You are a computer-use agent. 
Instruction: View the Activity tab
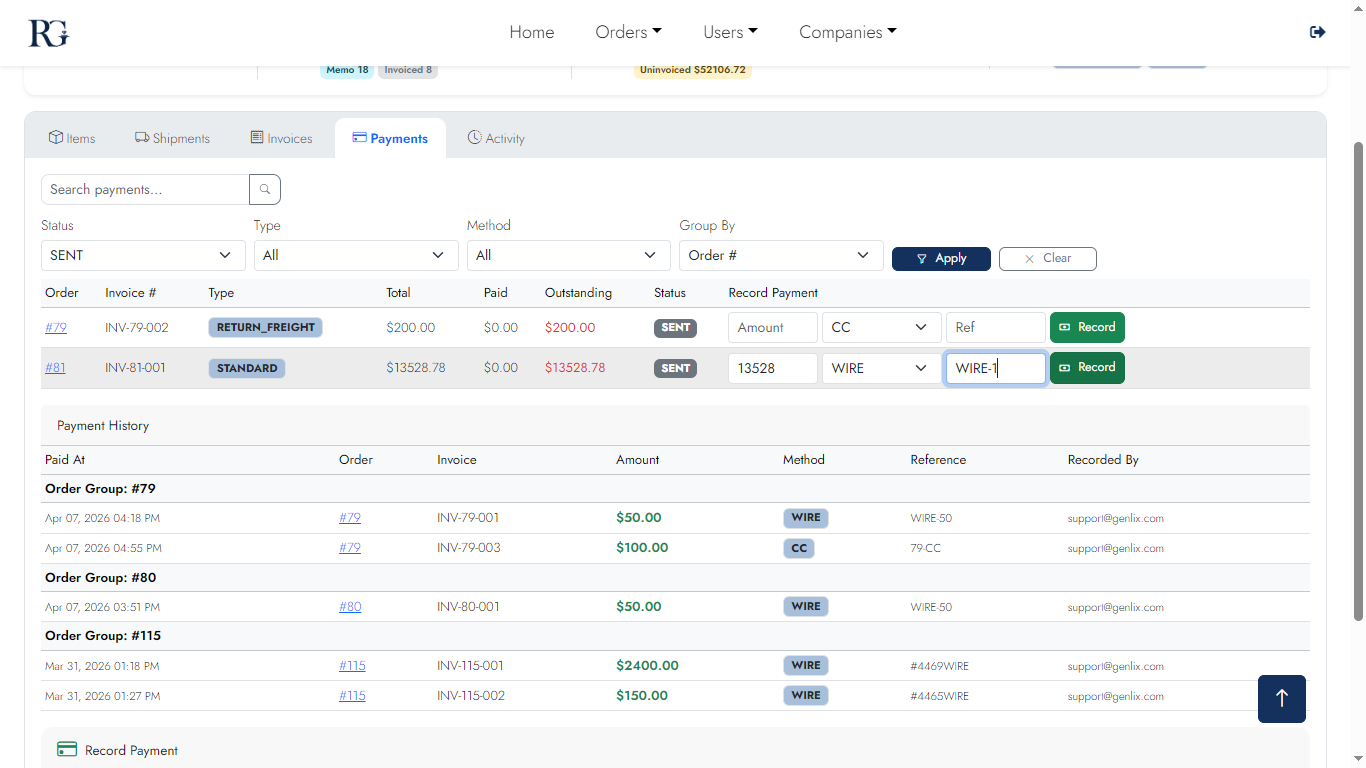click(496, 138)
